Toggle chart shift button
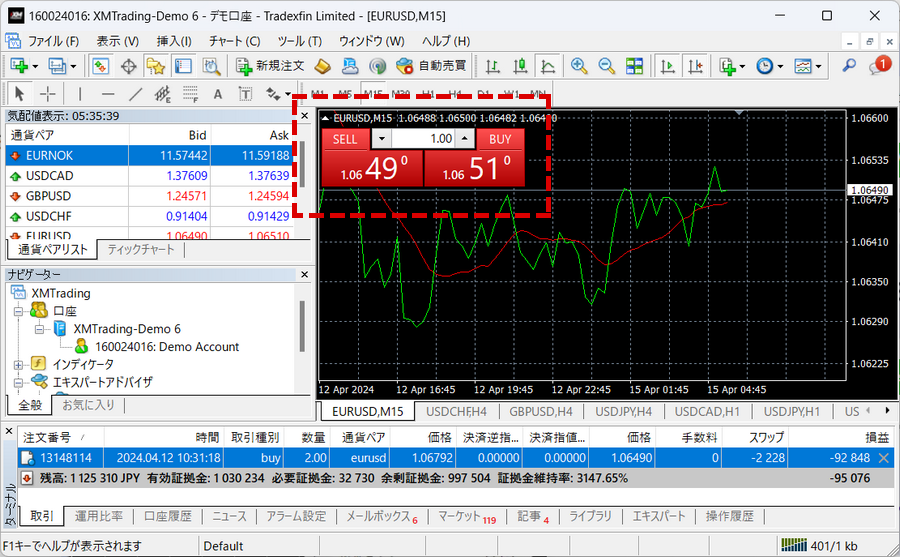 pyautogui.click(x=695, y=66)
